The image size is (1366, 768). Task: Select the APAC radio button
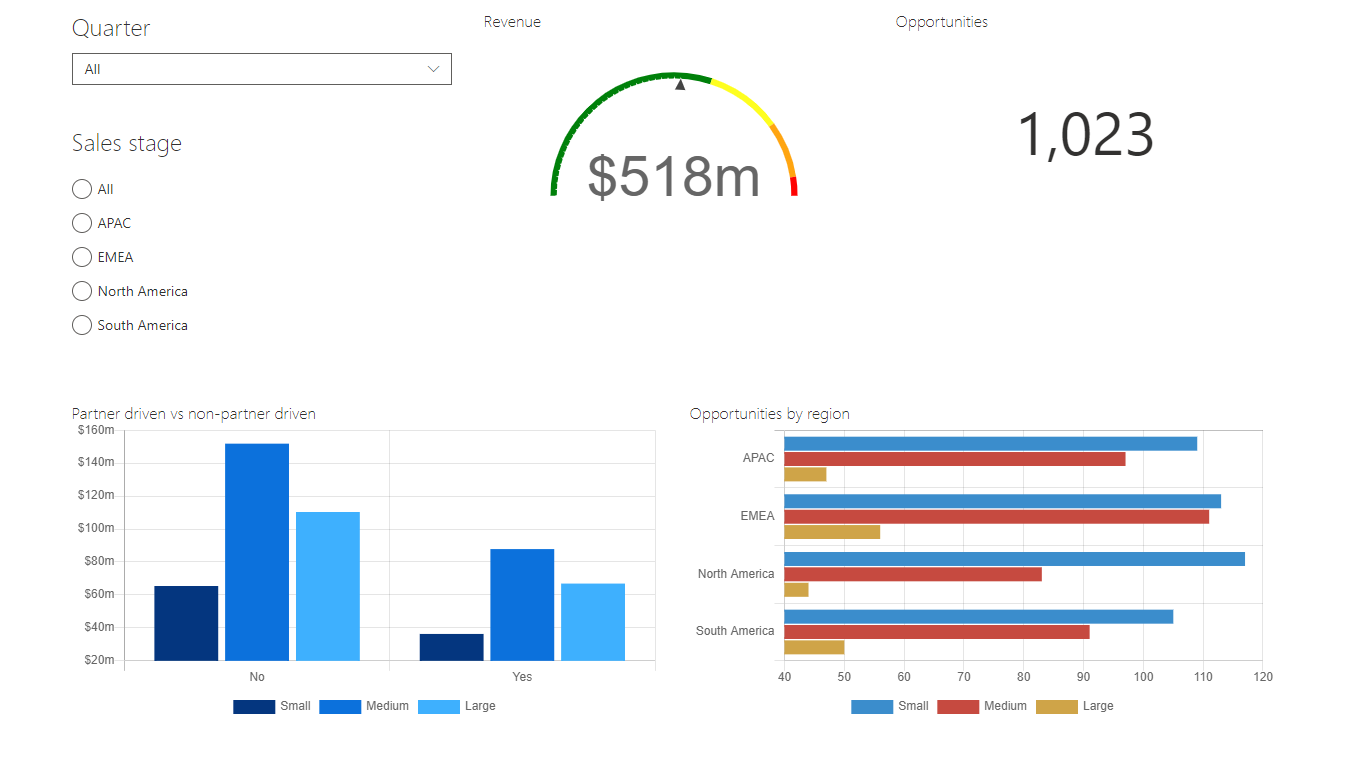click(82, 223)
